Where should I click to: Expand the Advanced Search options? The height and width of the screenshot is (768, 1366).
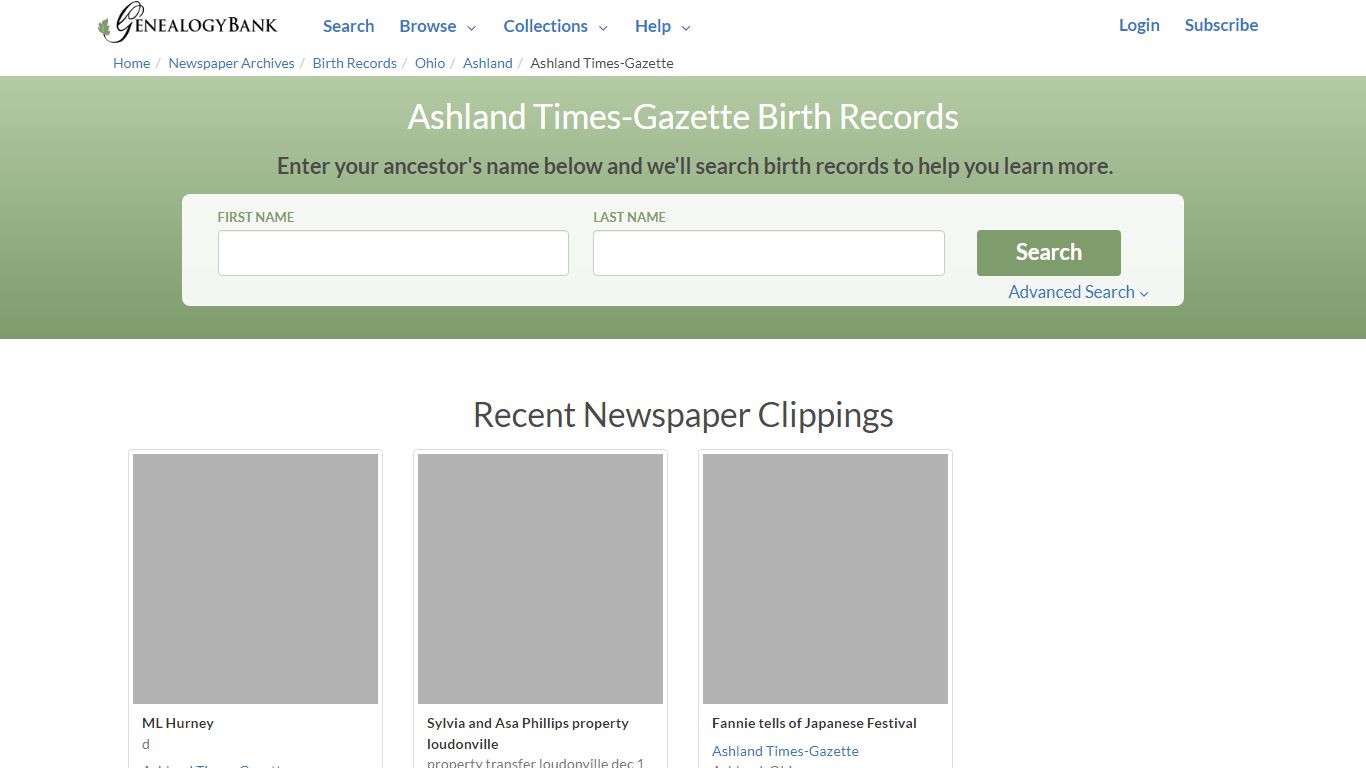coord(1078,292)
